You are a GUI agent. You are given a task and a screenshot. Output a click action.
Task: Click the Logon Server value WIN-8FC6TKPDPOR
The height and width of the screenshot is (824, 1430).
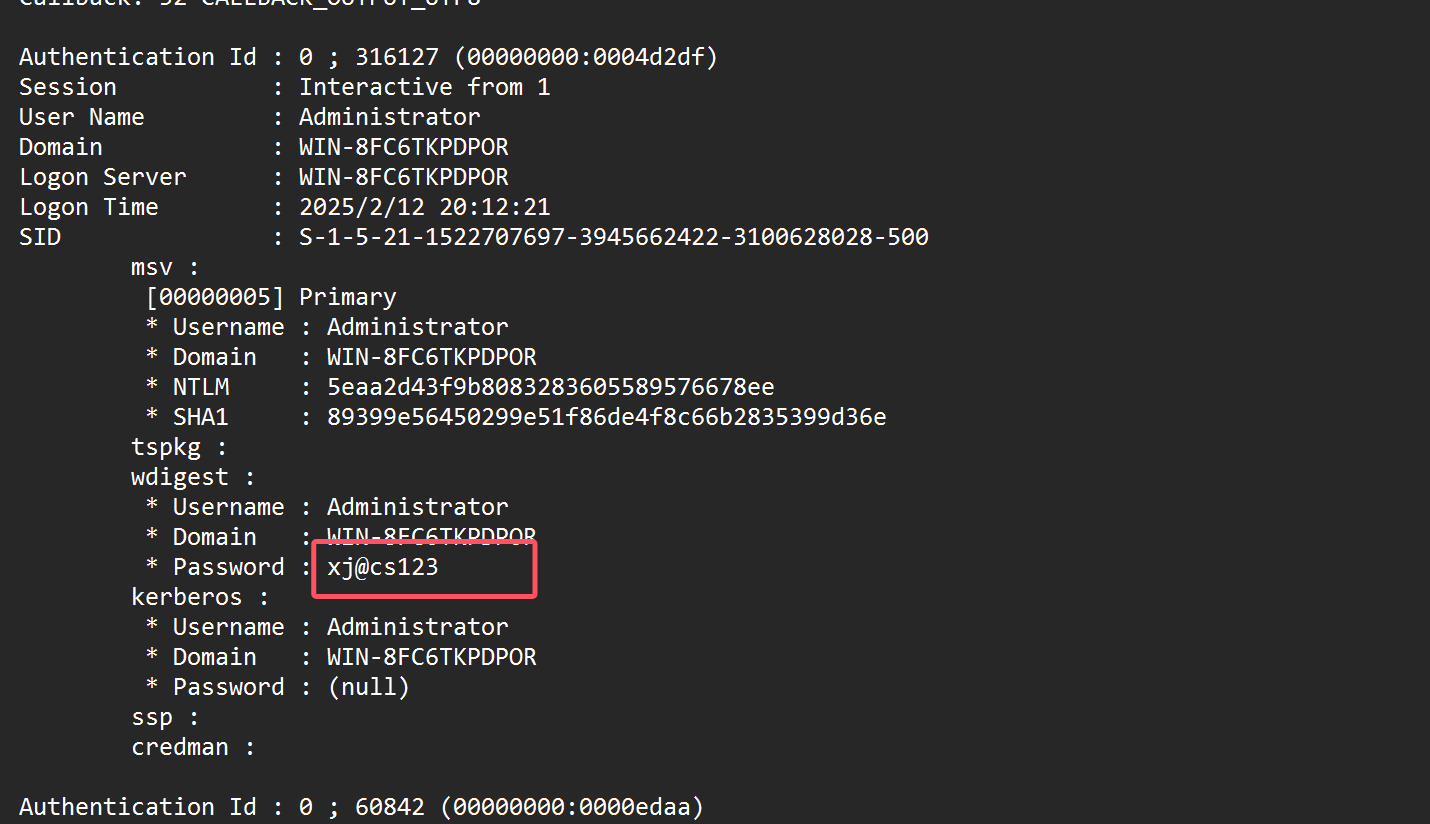coord(404,177)
